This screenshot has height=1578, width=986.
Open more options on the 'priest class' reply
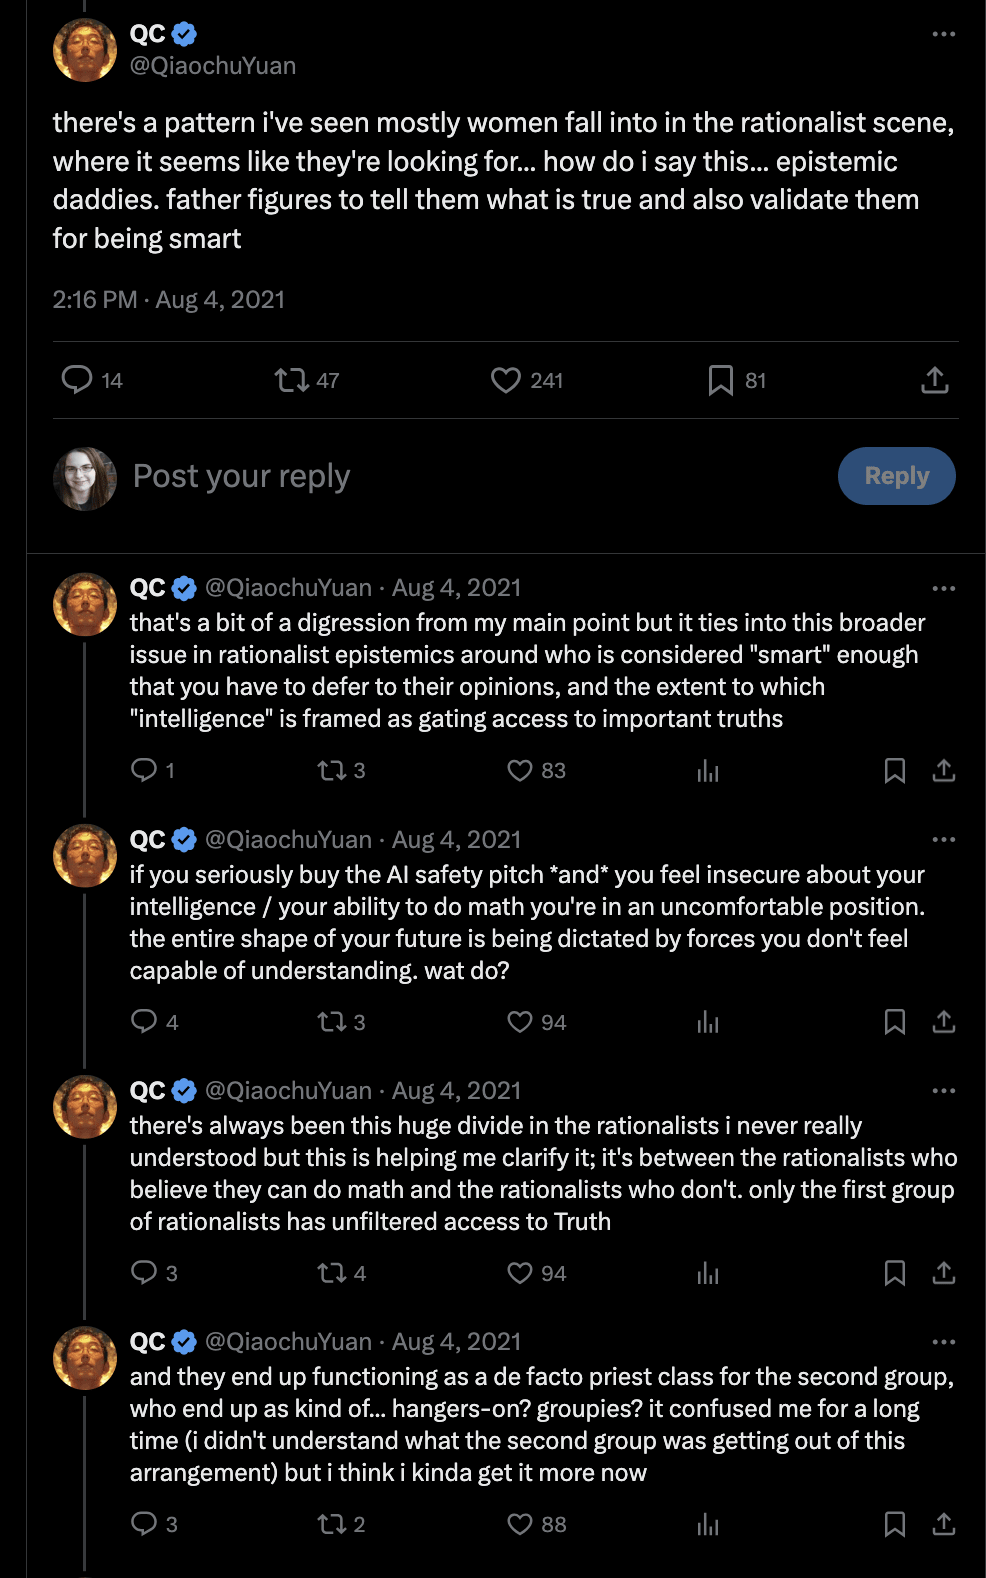click(943, 1342)
